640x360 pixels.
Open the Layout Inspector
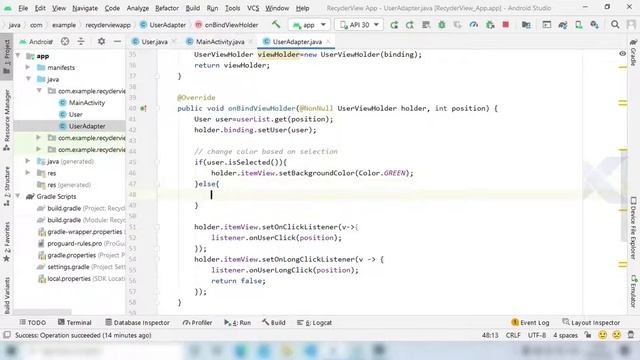pos(591,322)
